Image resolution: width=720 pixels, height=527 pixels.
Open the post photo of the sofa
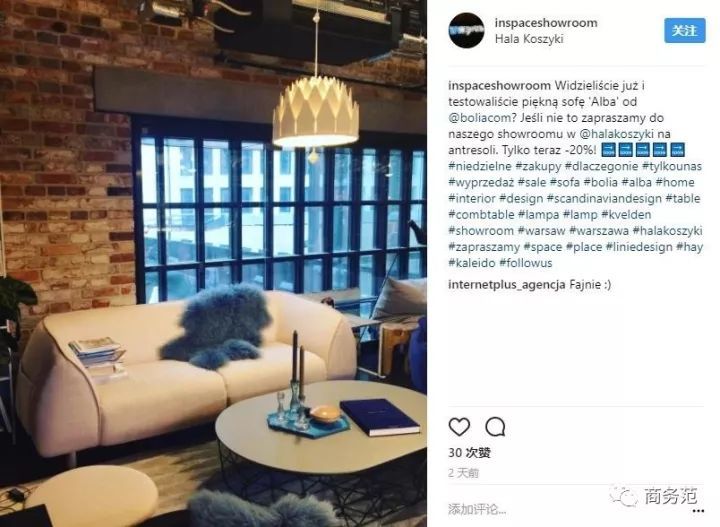214,264
